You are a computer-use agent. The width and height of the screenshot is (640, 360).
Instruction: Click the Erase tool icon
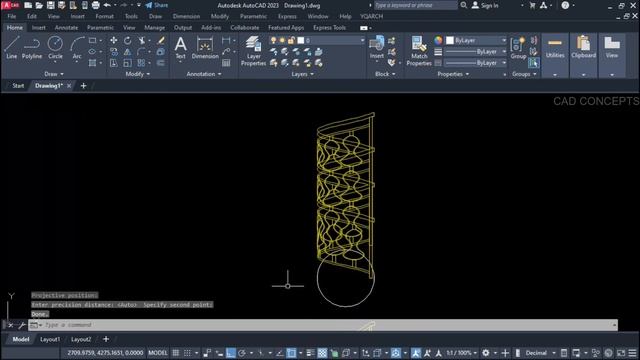[x=161, y=40]
